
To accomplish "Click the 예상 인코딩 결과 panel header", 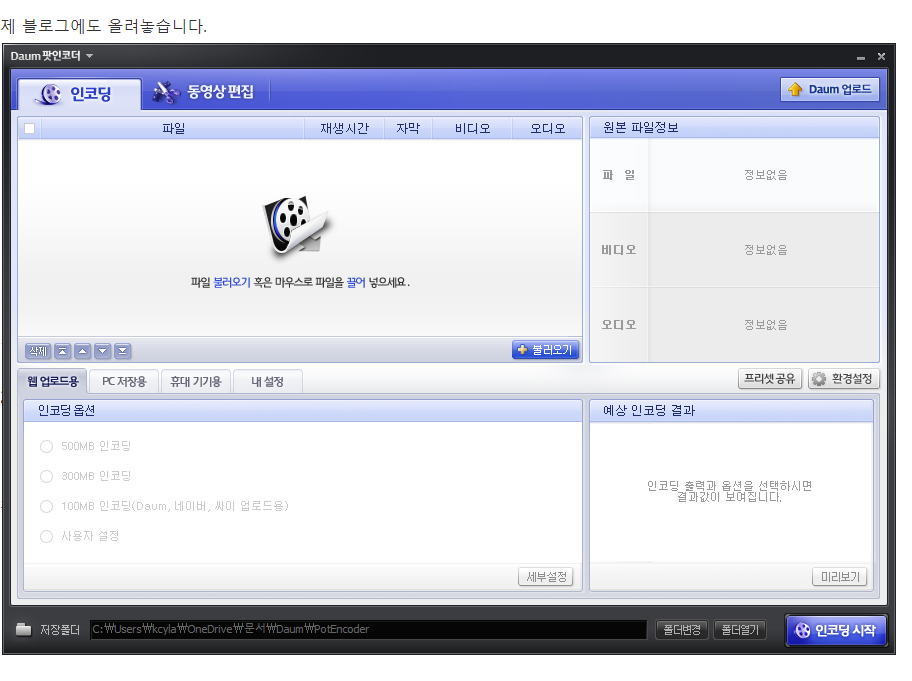I will (731, 411).
